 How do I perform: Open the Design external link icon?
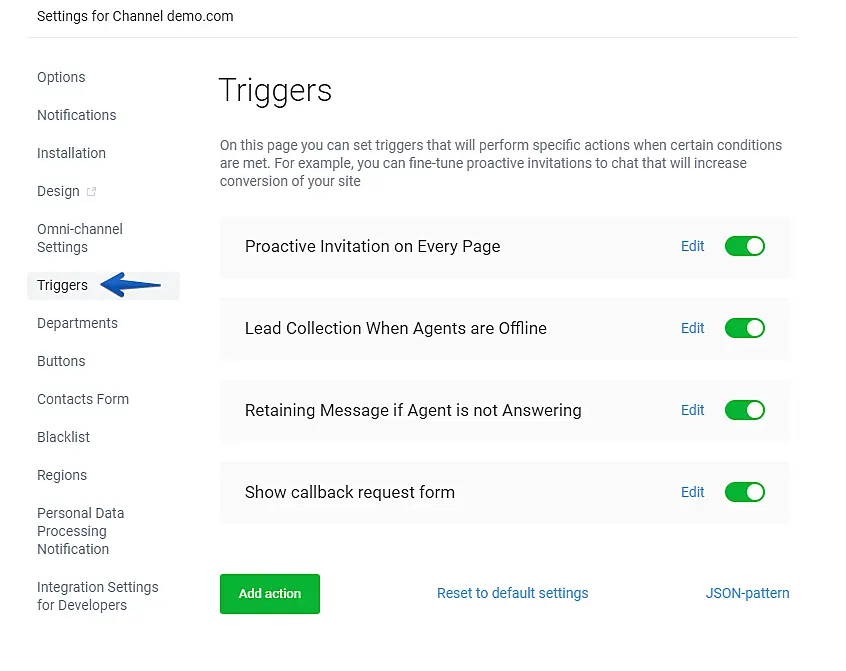[92, 190]
